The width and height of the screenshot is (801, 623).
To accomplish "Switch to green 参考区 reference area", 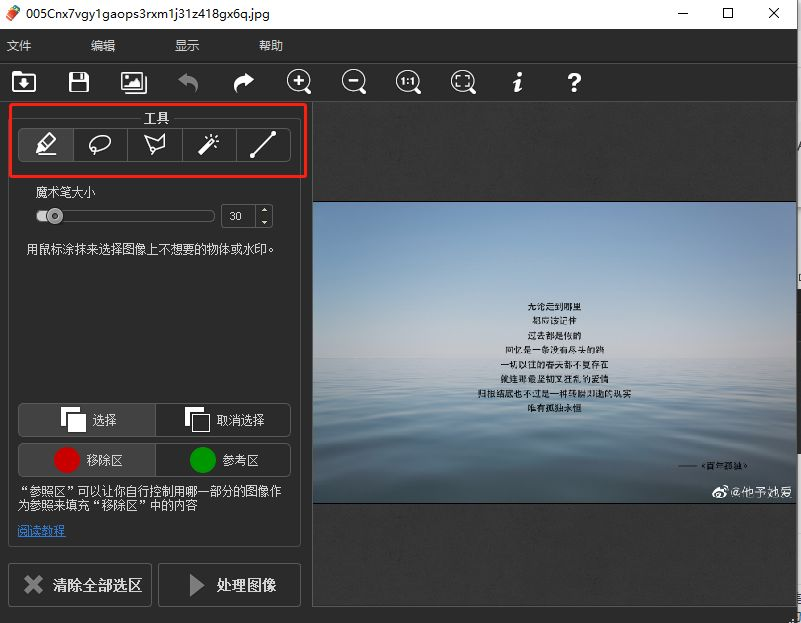I will click(x=223, y=460).
